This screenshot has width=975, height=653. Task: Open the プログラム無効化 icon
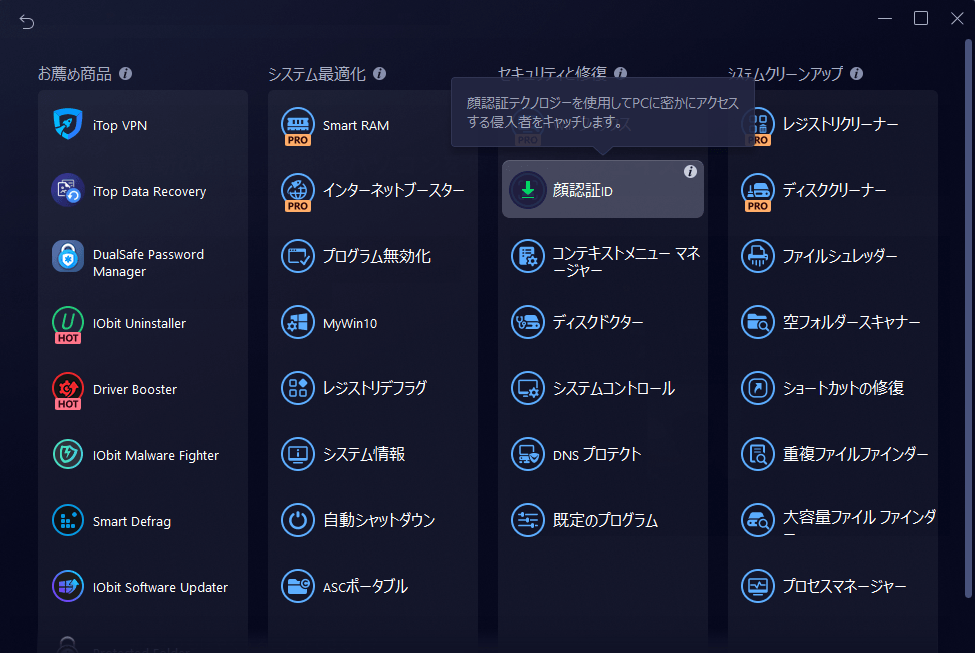coord(298,256)
